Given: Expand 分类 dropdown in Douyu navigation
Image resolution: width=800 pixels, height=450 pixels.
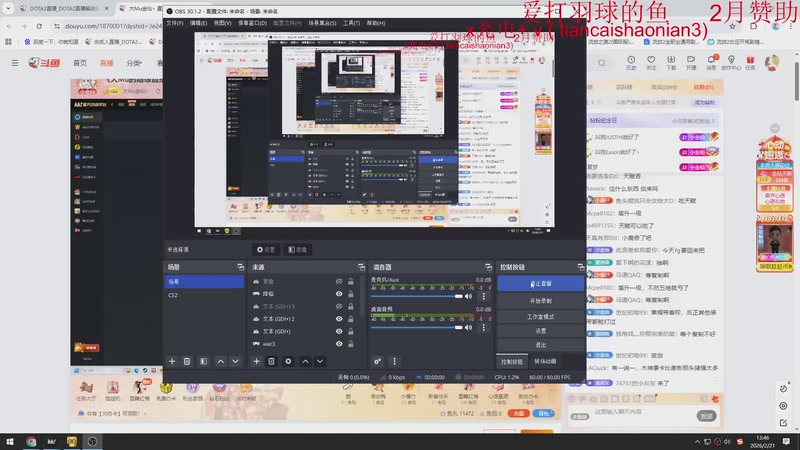Looking at the screenshot, I should (x=134, y=63).
